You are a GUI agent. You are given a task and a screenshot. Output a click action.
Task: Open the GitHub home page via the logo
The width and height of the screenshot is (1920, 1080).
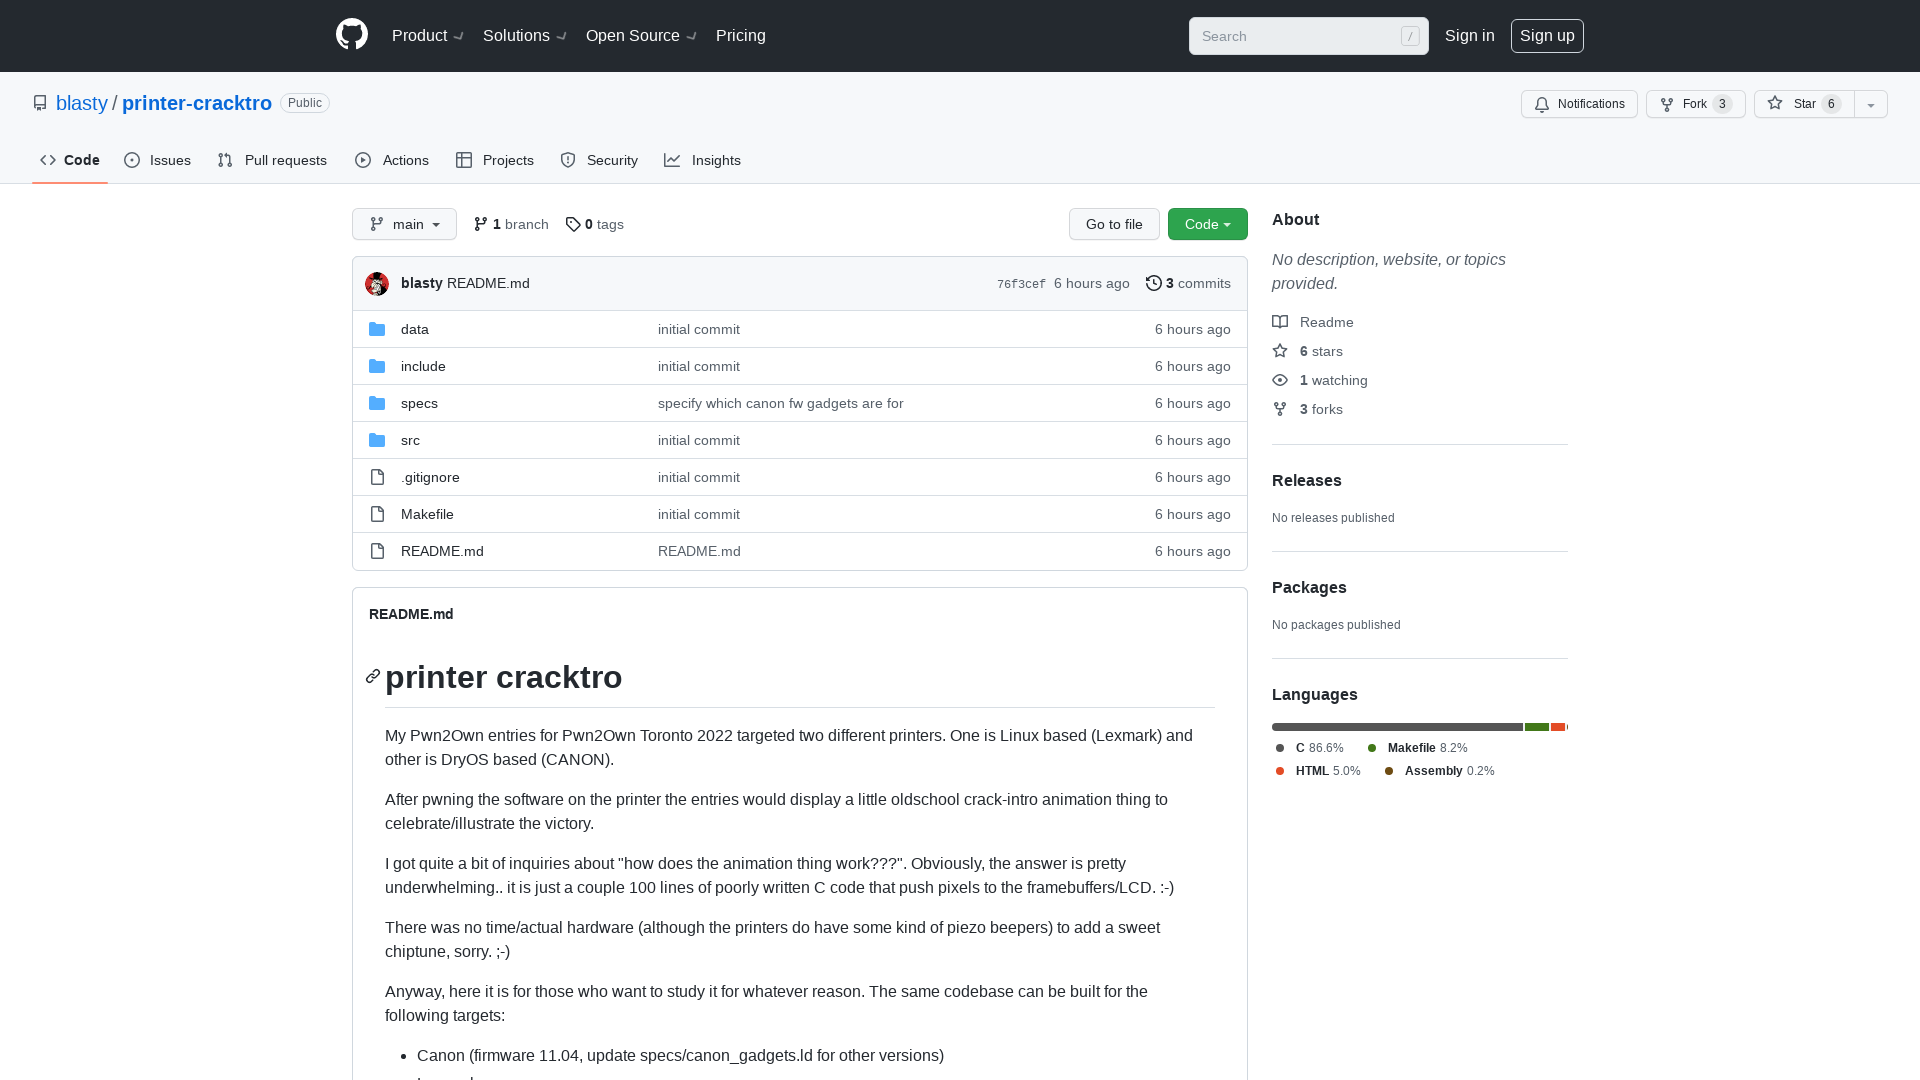click(352, 35)
